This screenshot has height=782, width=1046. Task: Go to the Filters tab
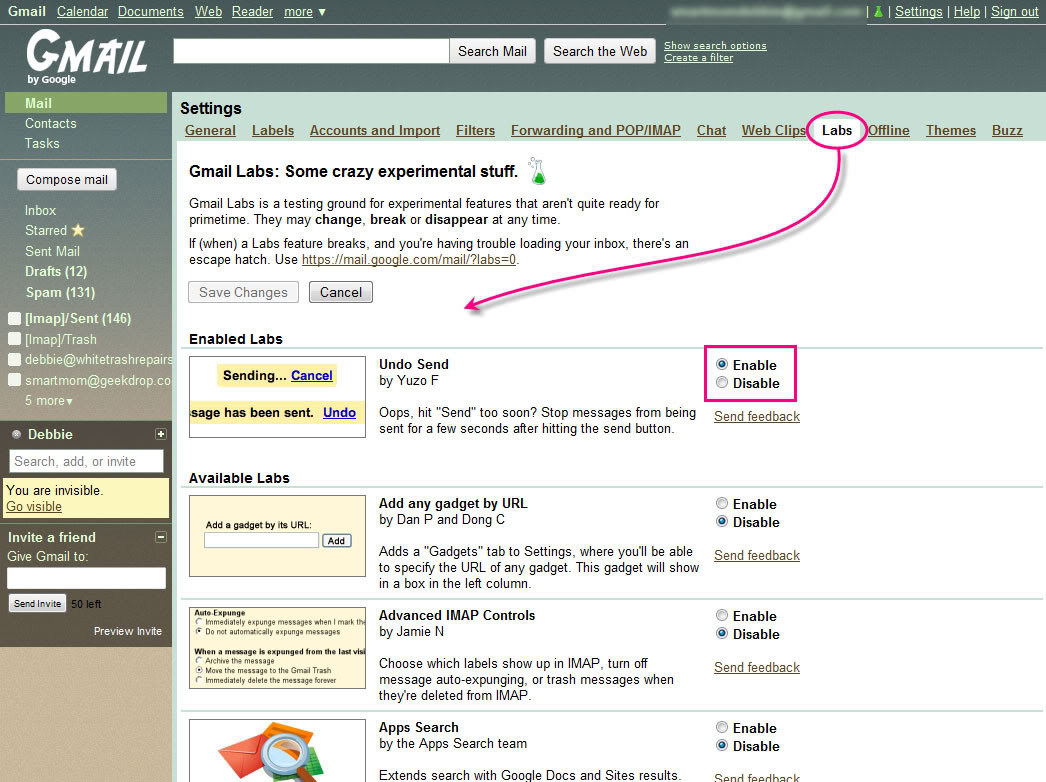(x=476, y=131)
